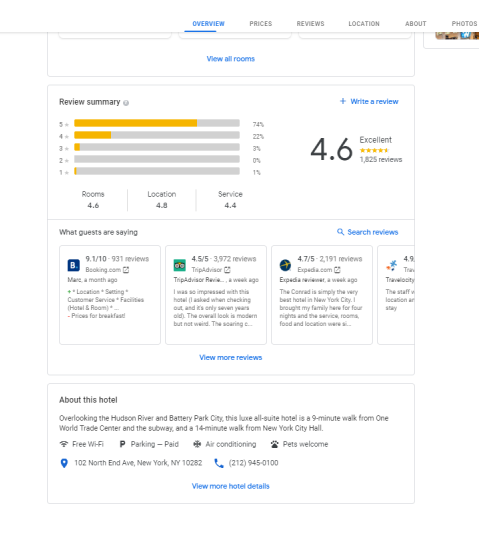479x536 pixels.
Task: Click the Parking P icon
Action: coord(122,444)
